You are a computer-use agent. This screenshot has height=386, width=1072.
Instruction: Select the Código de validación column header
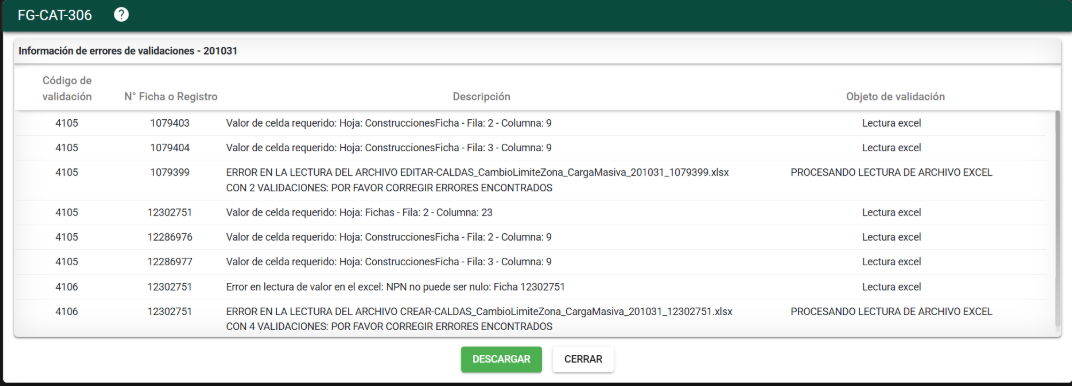pos(67,88)
